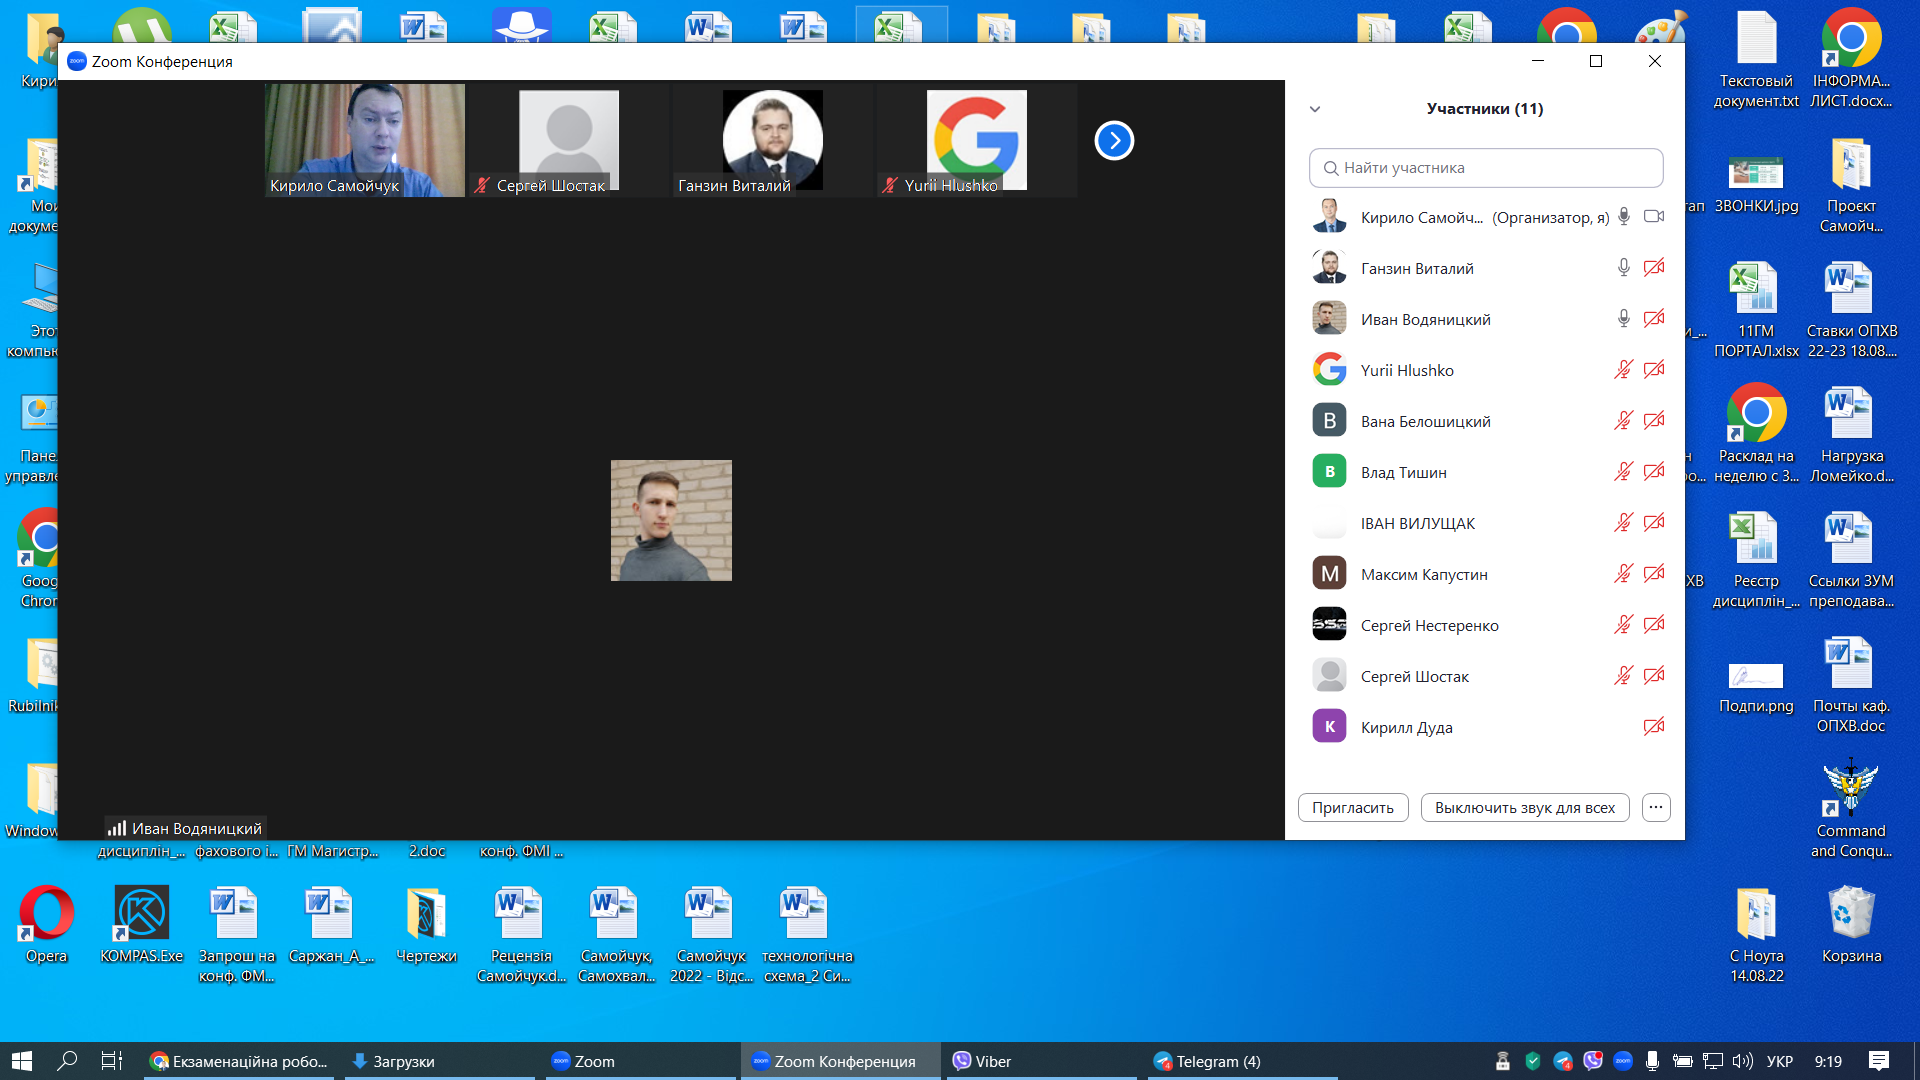The height and width of the screenshot is (1080, 1920).
Task: Click the Найти участника search field
Action: pyautogui.click(x=1486, y=168)
